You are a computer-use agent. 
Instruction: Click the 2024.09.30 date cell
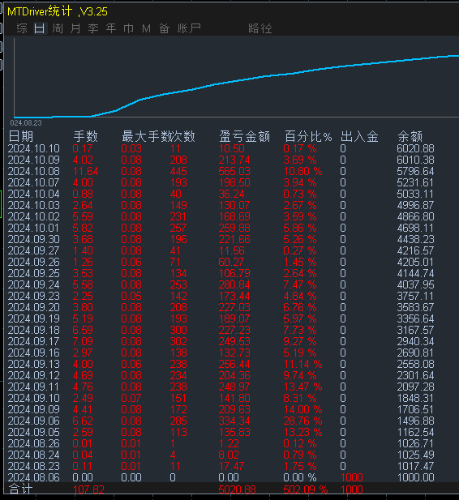[34, 239]
